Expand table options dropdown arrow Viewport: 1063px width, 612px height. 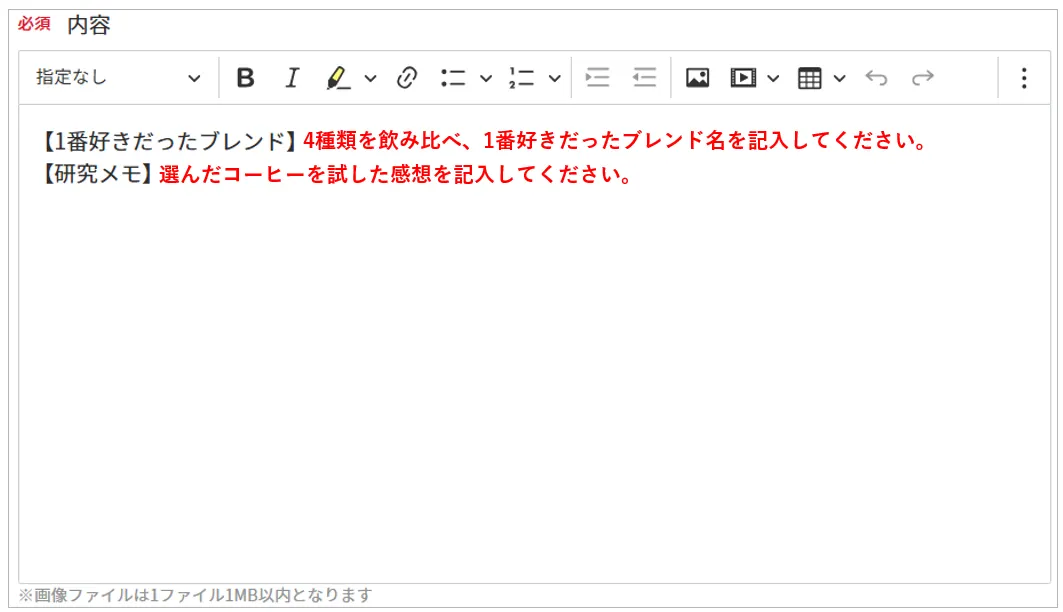point(839,78)
